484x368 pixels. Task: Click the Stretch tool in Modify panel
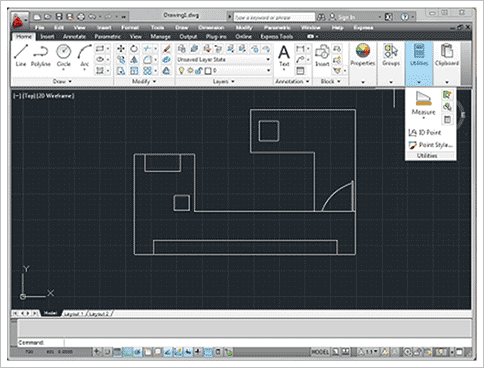coord(121,71)
